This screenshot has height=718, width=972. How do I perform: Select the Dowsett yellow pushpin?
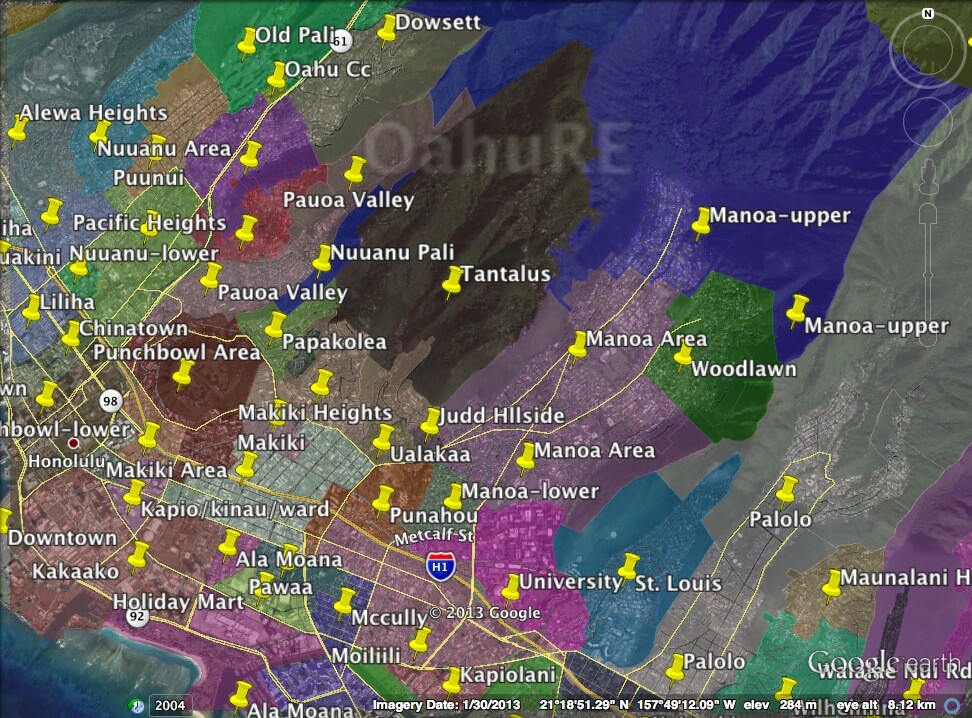click(x=387, y=30)
